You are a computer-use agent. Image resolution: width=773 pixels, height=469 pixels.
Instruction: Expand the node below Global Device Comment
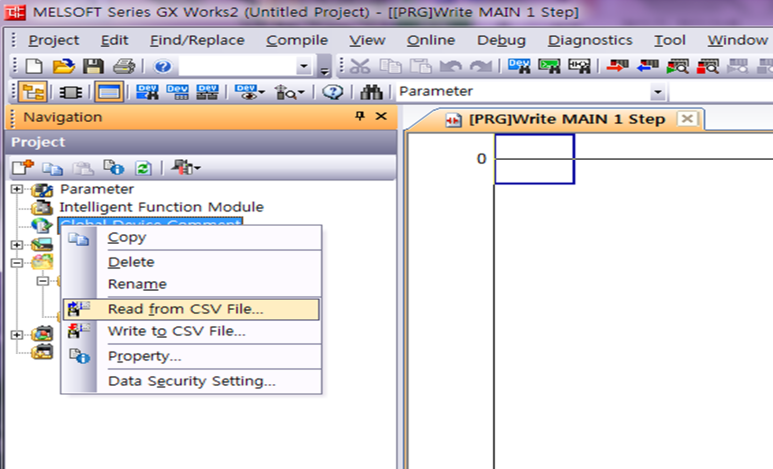click(x=16, y=245)
